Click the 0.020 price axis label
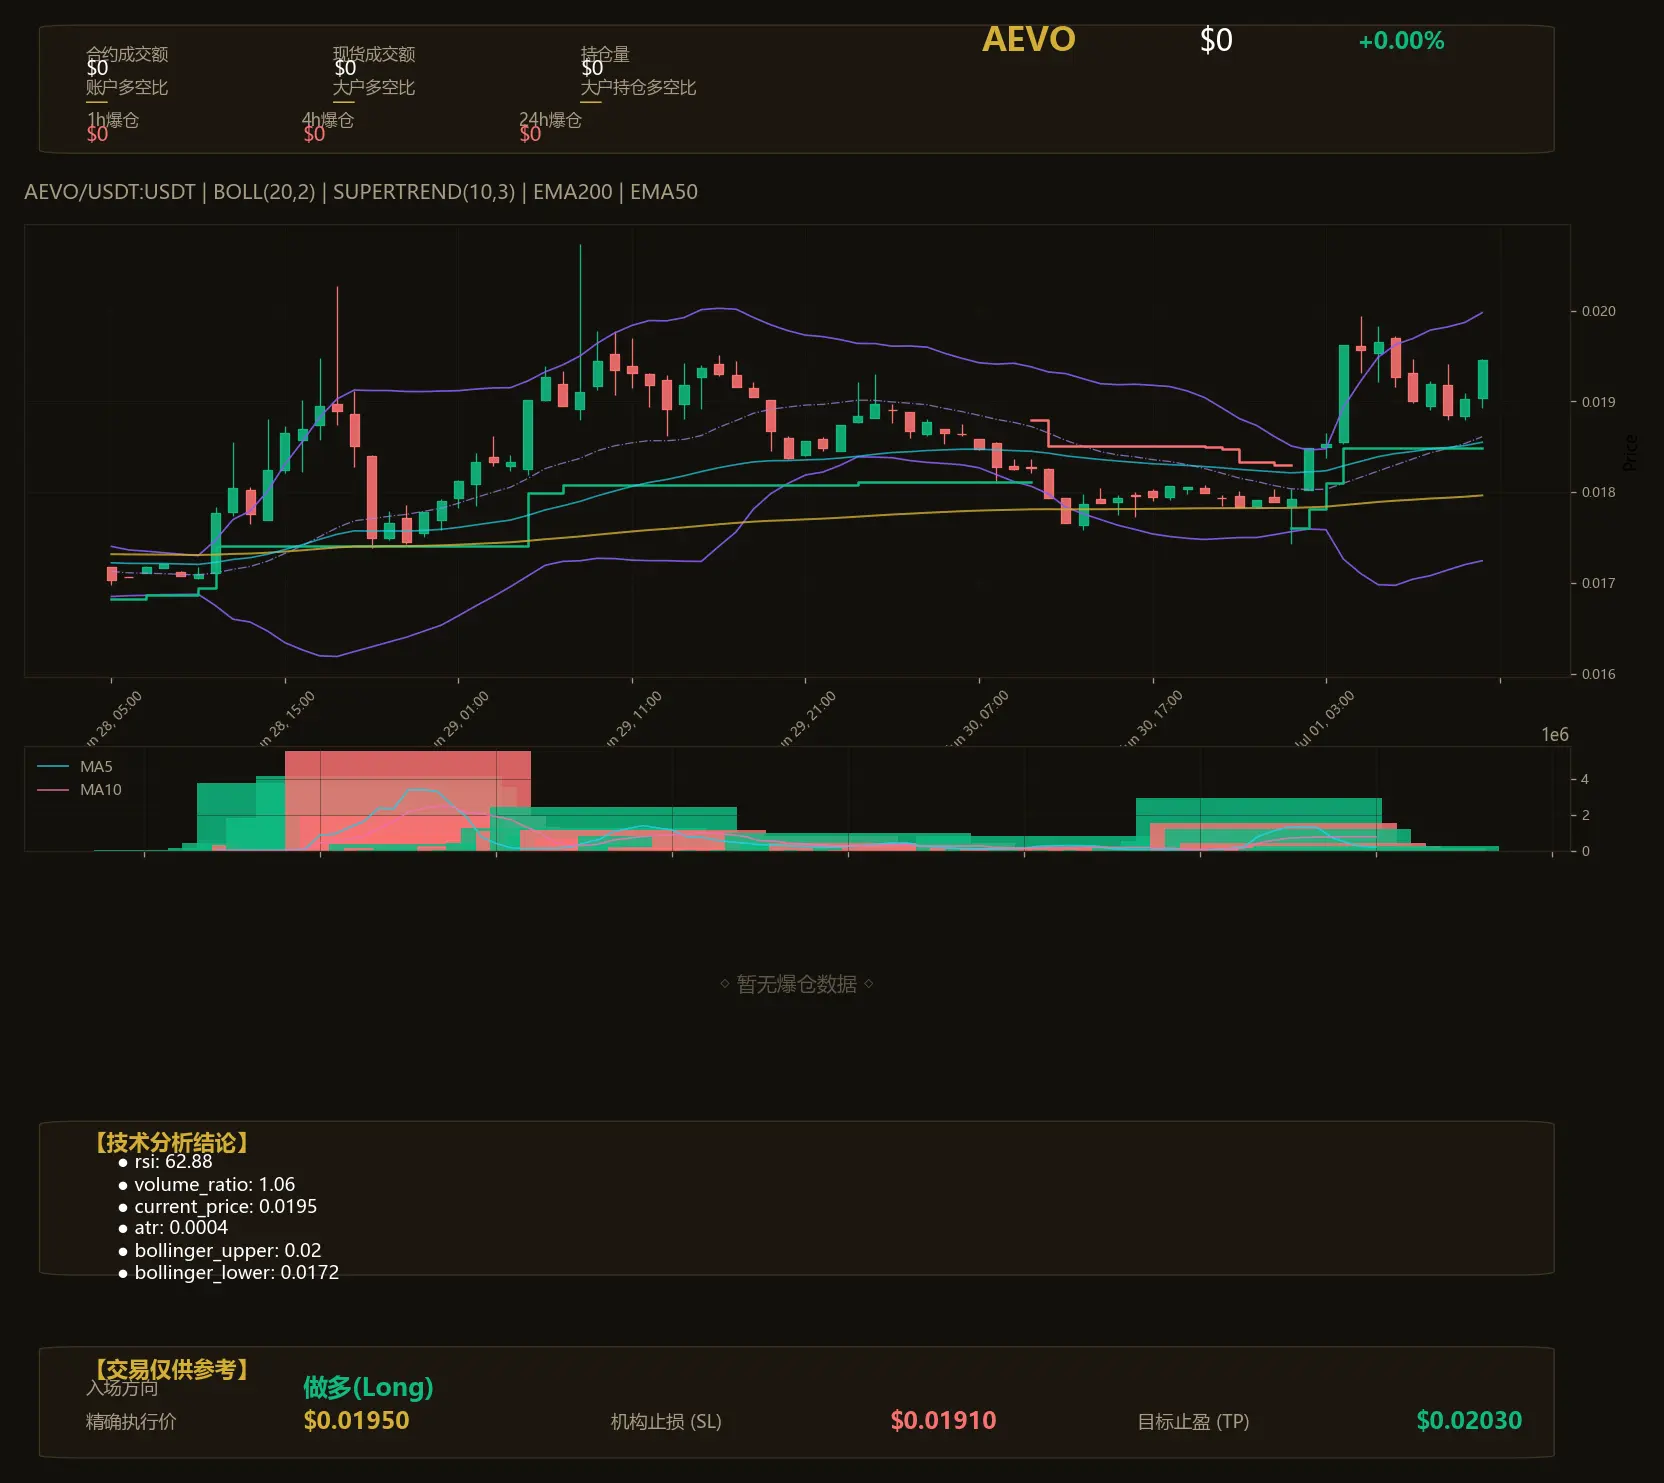The image size is (1664, 1483). (1598, 311)
